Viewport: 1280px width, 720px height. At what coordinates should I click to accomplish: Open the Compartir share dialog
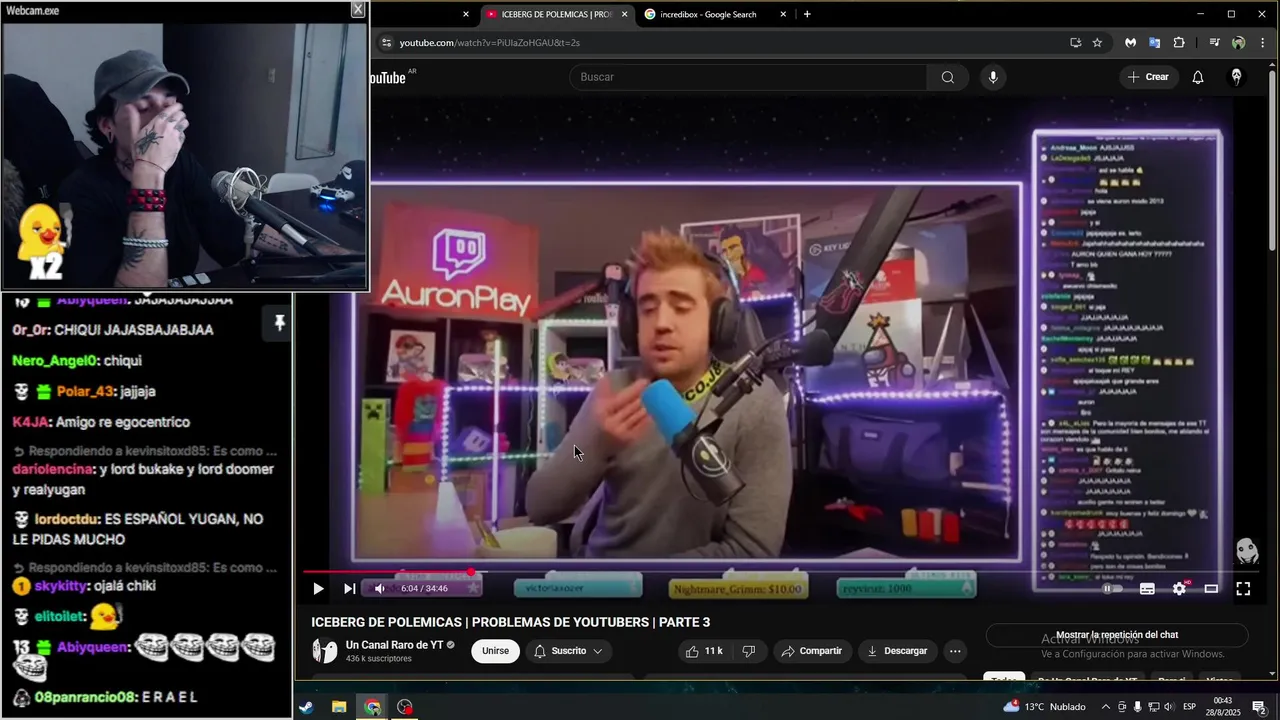tap(811, 651)
